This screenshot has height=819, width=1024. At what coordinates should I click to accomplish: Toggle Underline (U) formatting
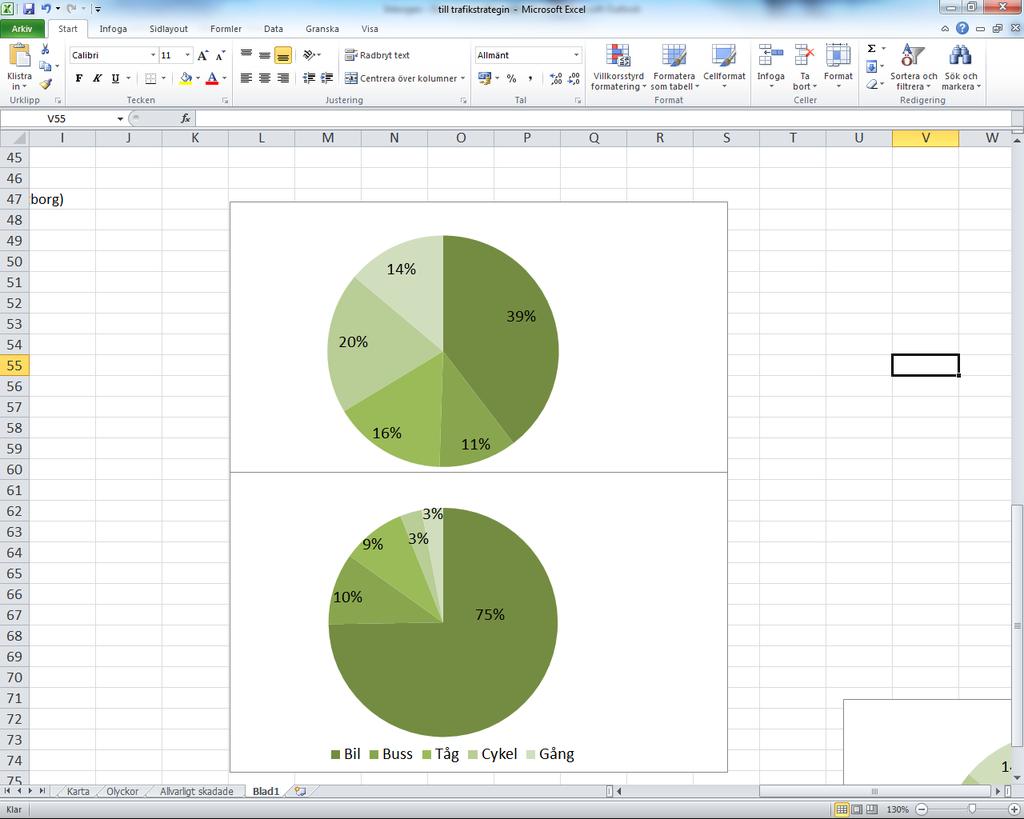coord(116,78)
